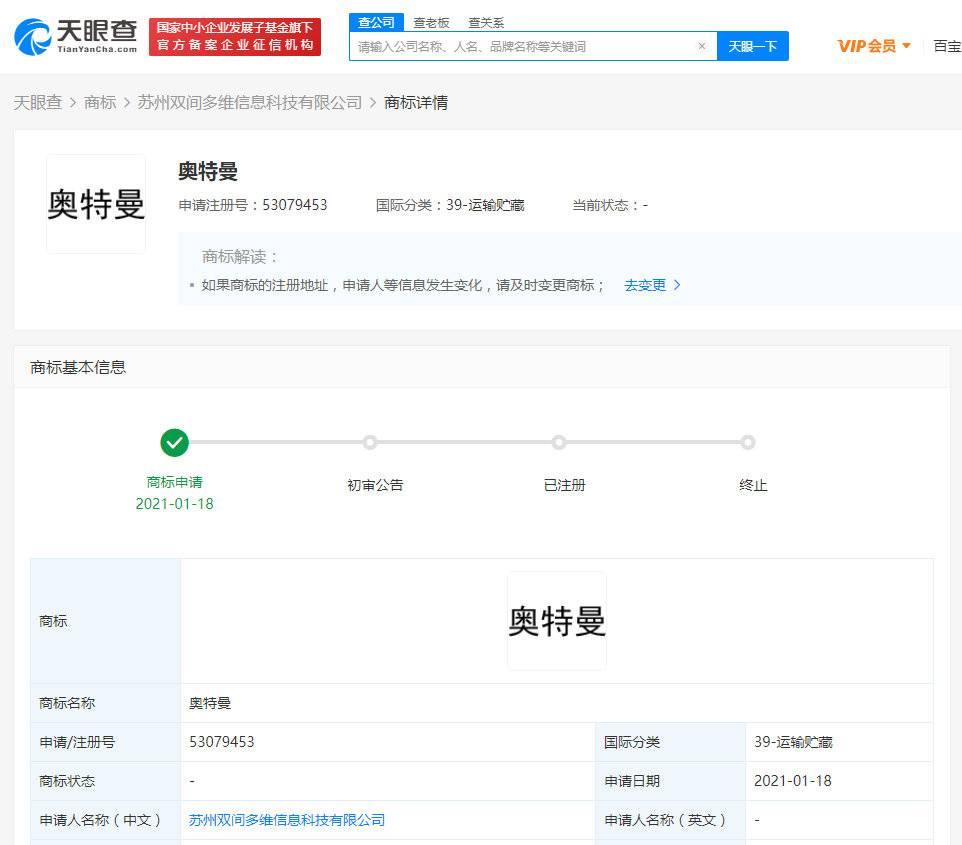
Task: Click the 去变更 link
Action: (645, 285)
